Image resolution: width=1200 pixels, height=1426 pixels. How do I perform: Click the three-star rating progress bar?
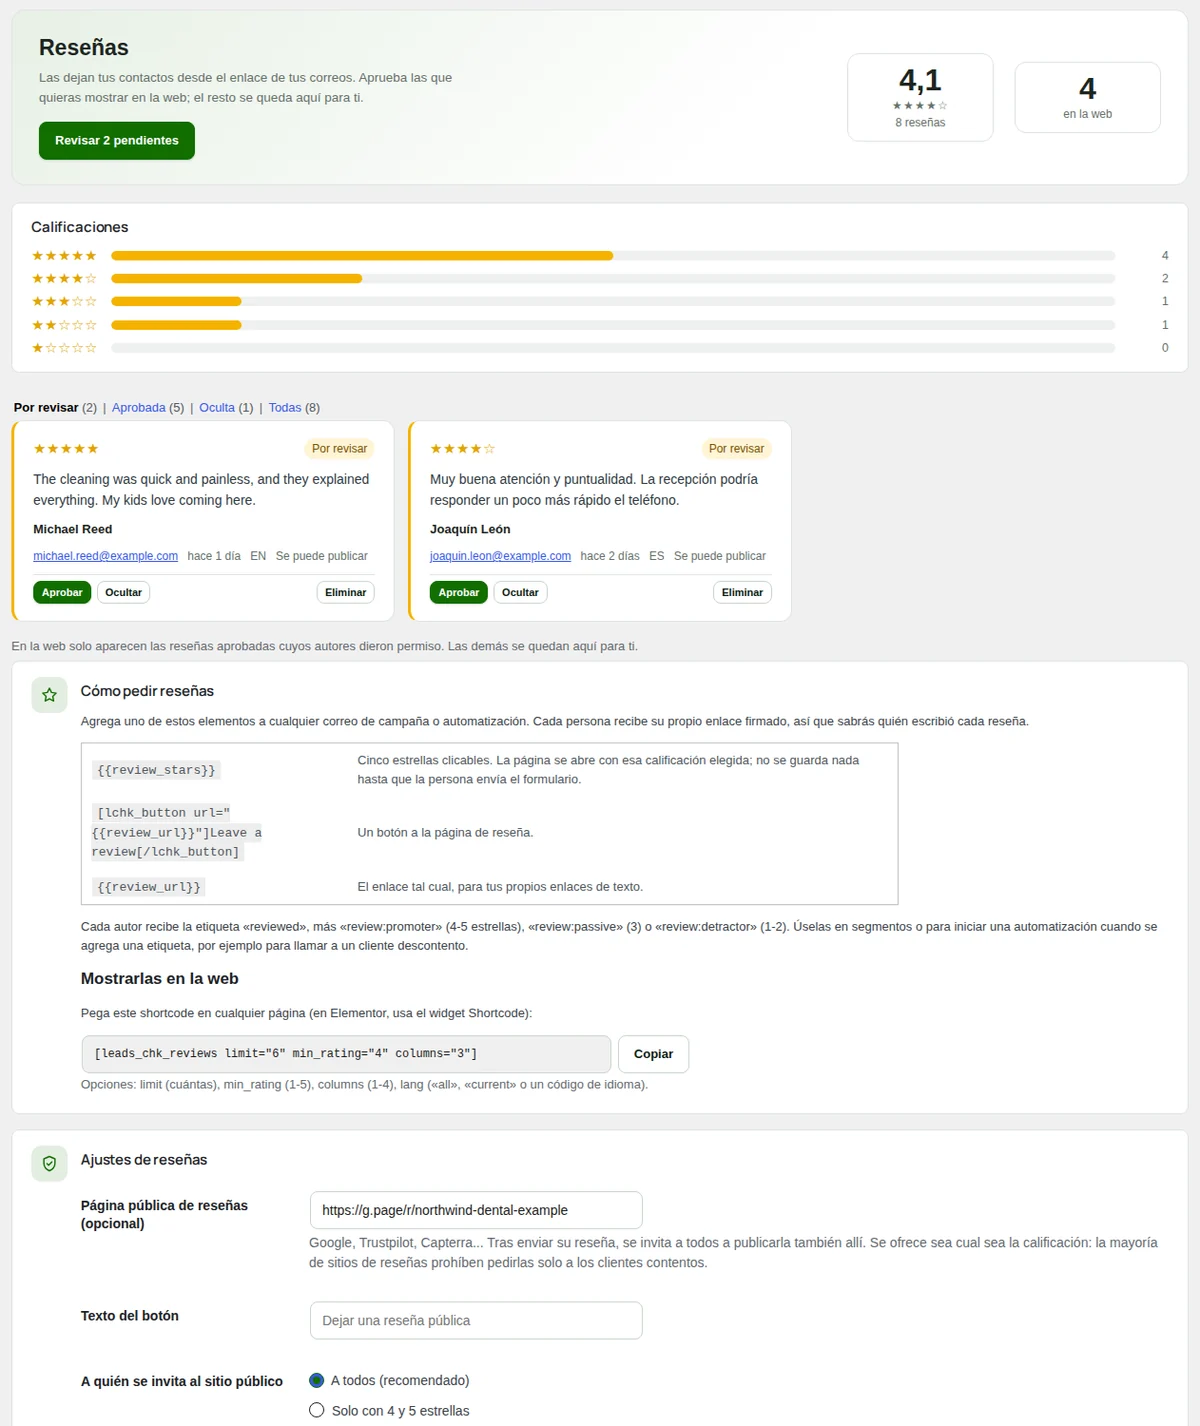coord(613,302)
